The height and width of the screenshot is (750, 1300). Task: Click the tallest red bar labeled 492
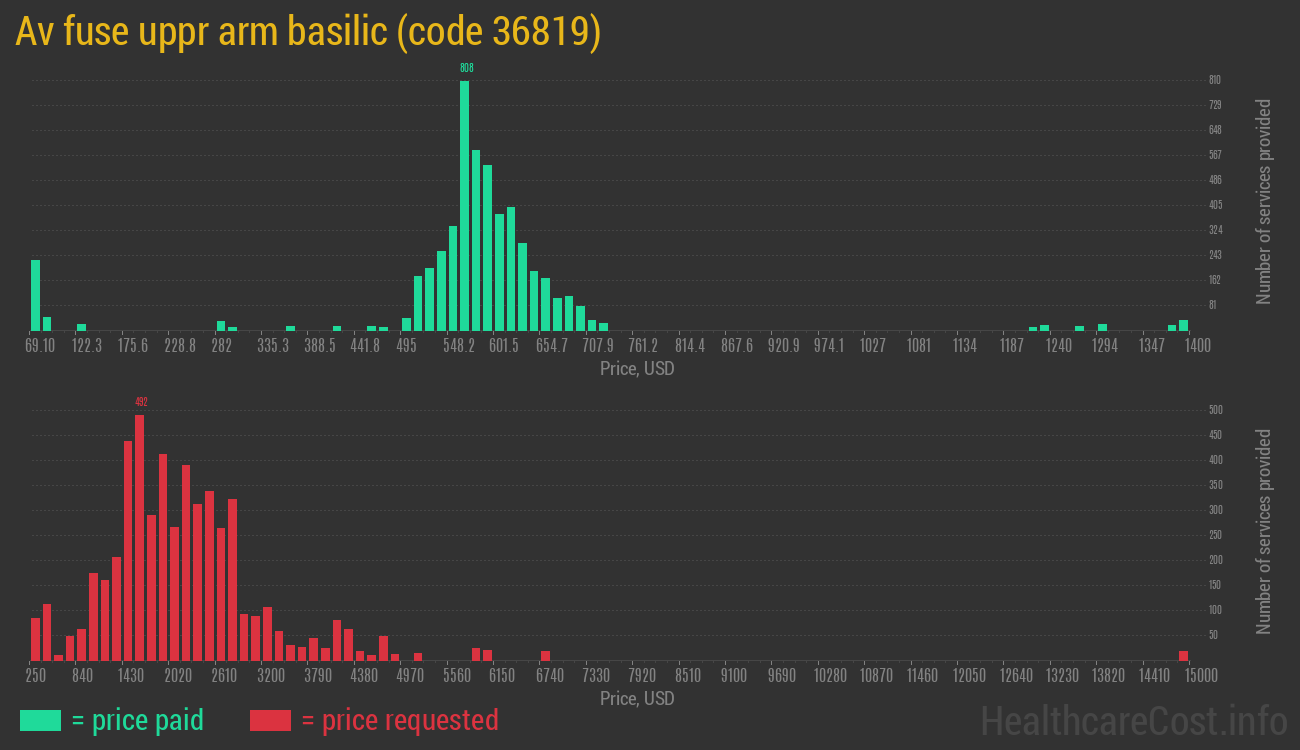pos(140,537)
